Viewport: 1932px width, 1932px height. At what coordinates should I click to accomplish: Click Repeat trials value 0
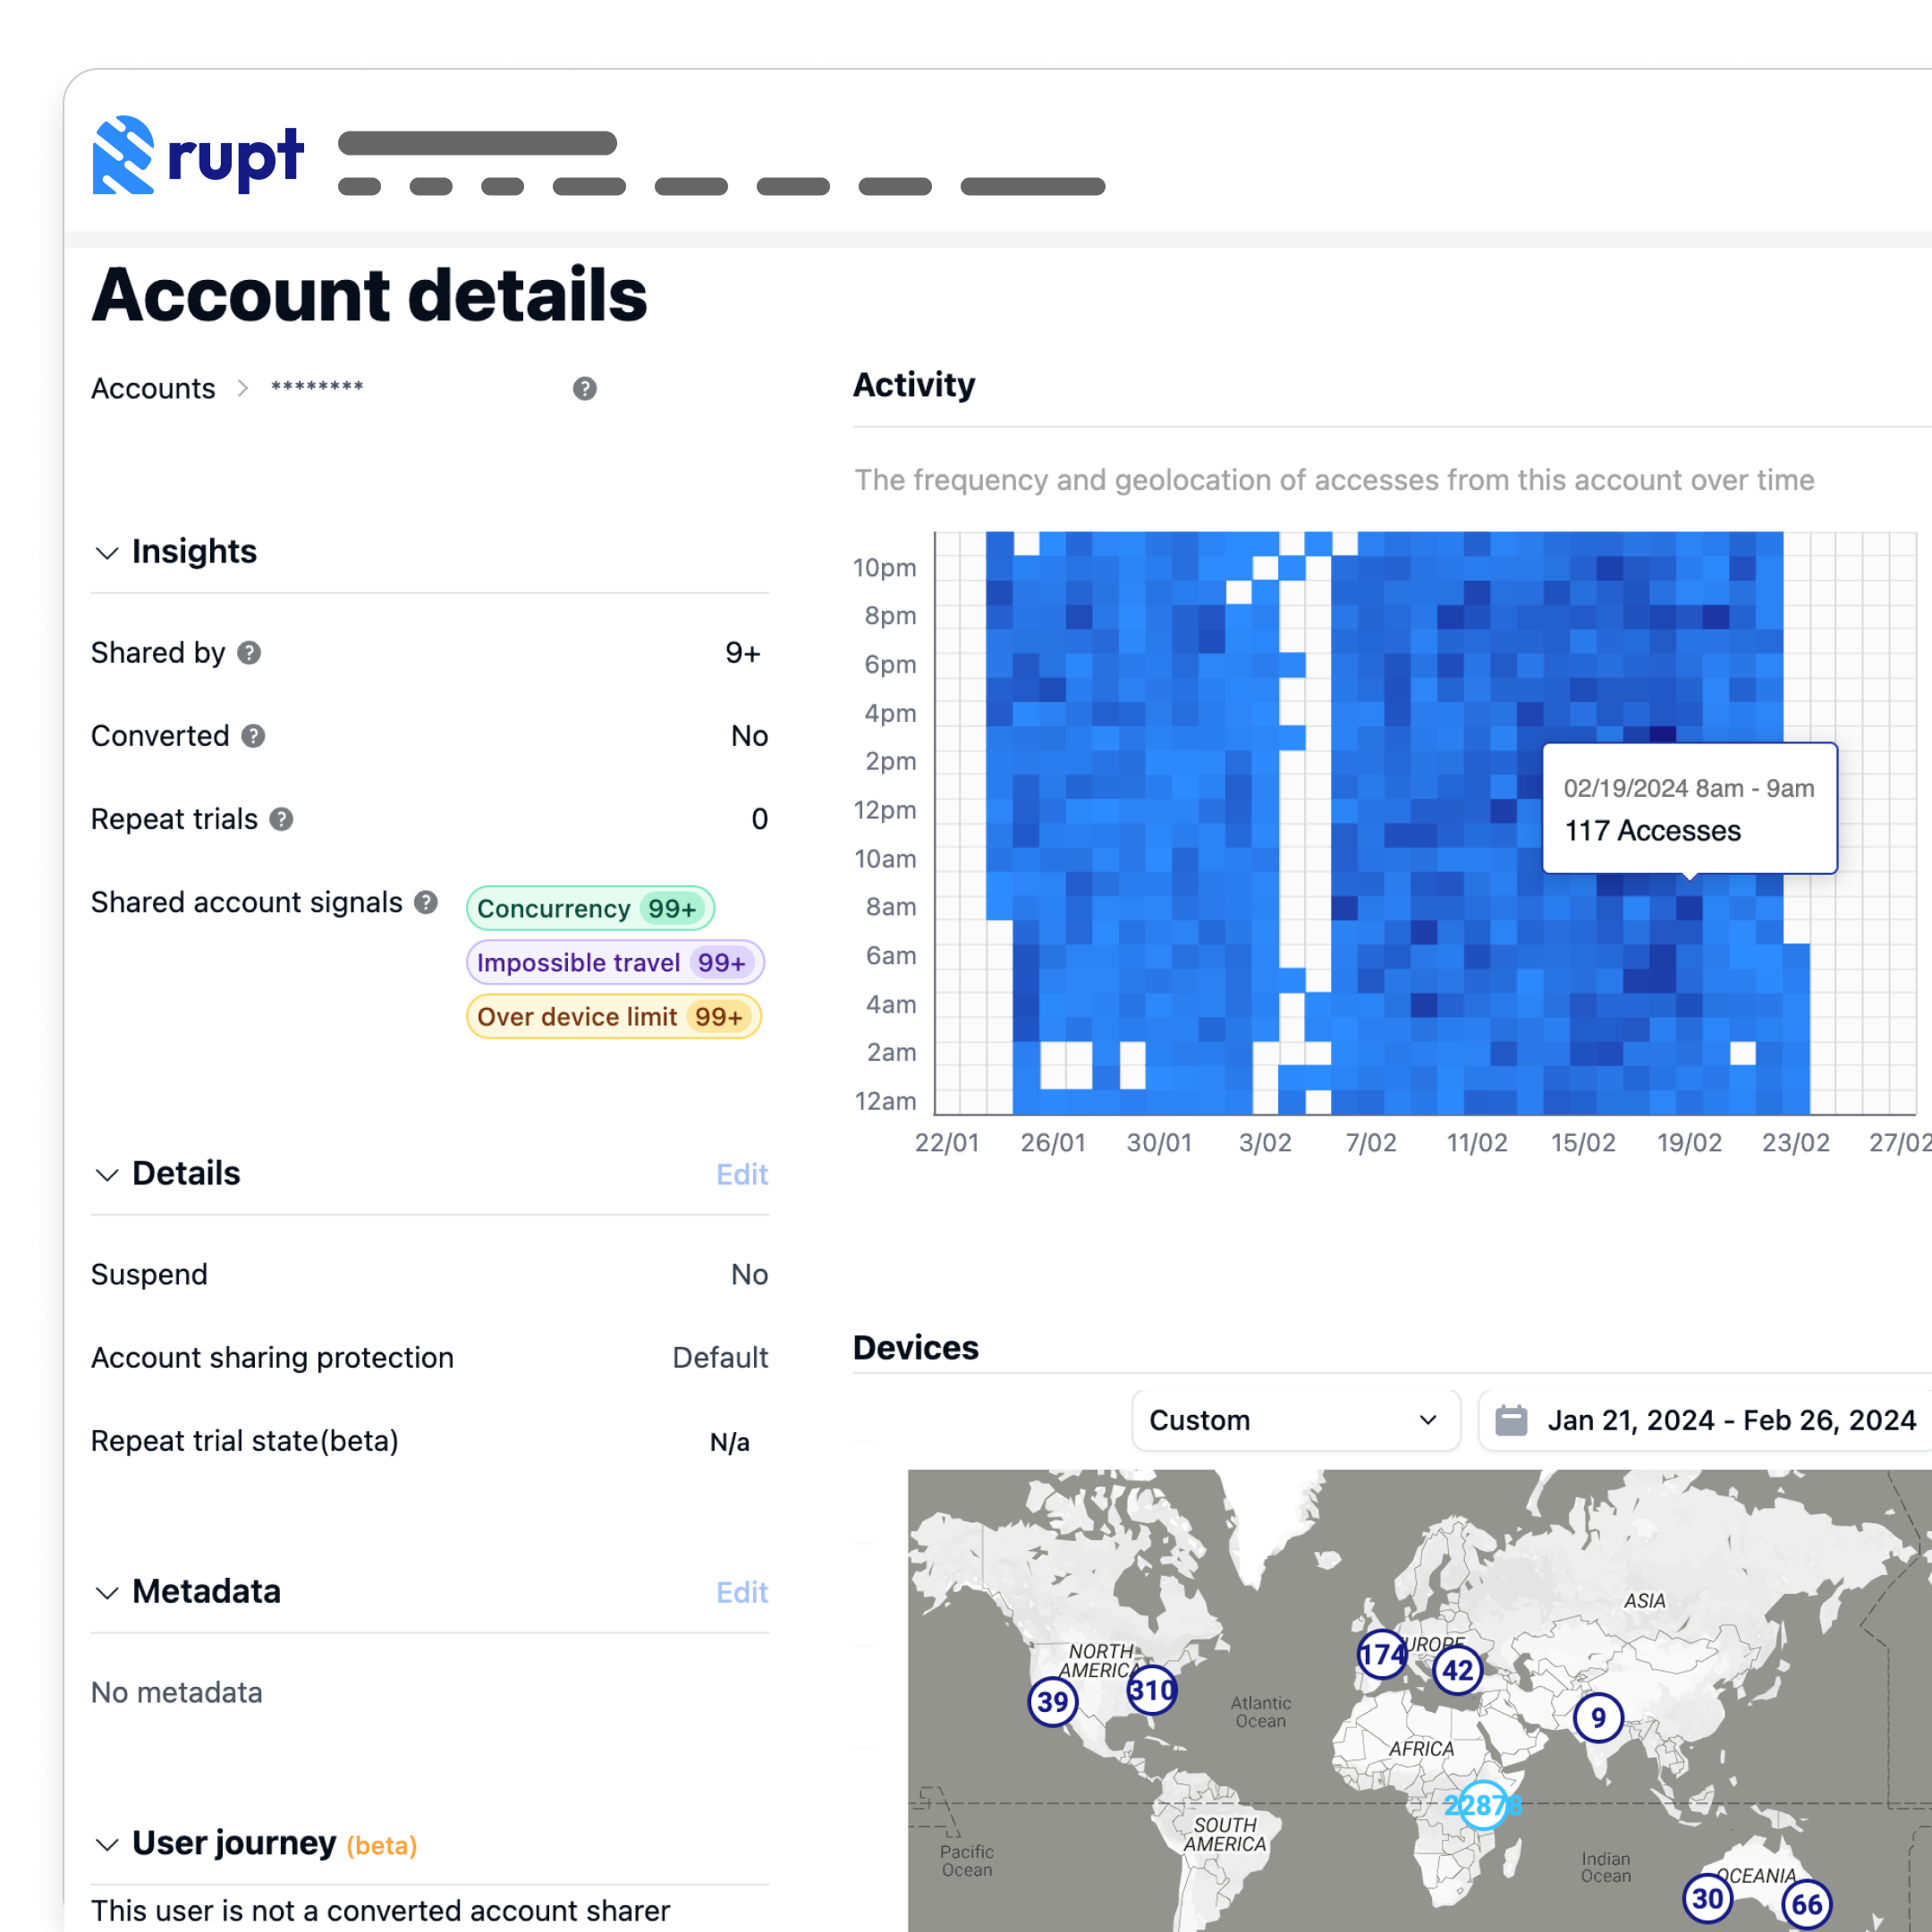(x=760, y=819)
